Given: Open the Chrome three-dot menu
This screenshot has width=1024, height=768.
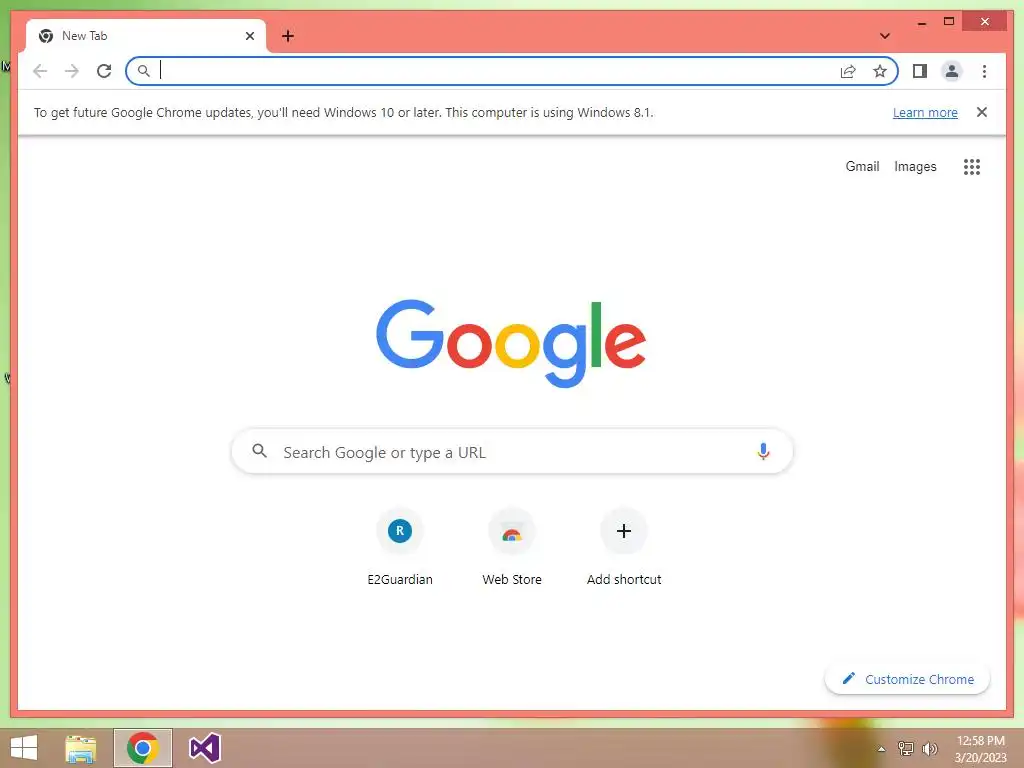Looking at the screenshot, I should coord(984,71).
